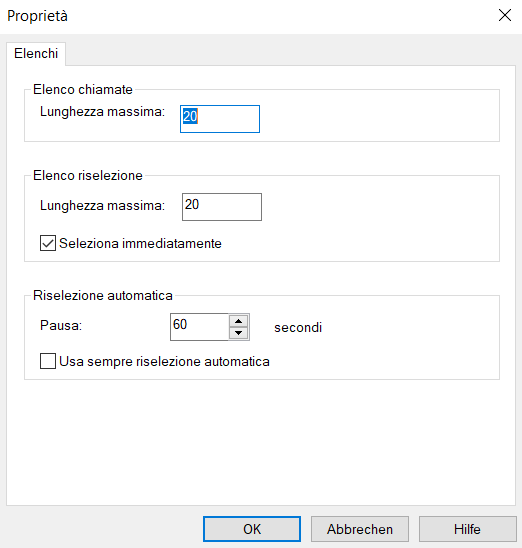The height and width of the screenshot is (548, 522).
Task: Click the Elenco chiamate Lunghezza massima field
Action: [x=220, y=119]
